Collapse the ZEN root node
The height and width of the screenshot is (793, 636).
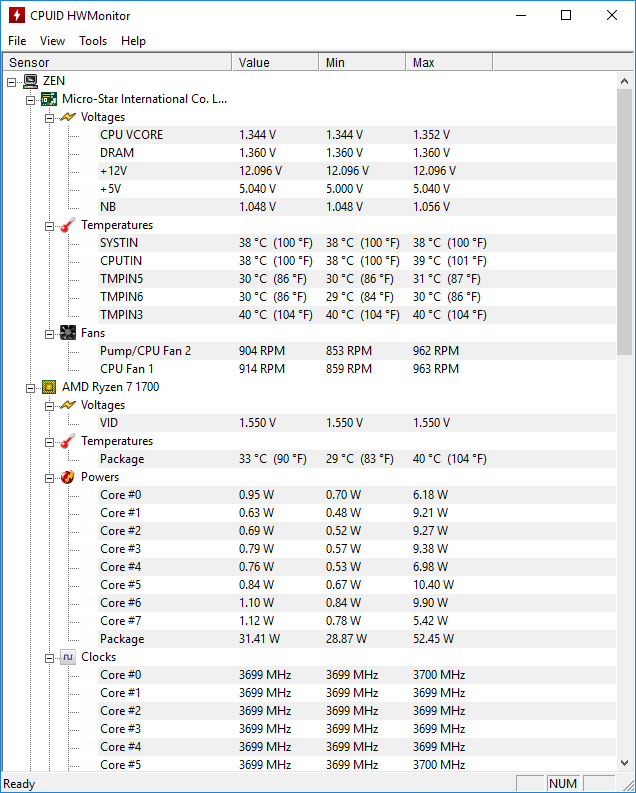(x=12, y=82)
